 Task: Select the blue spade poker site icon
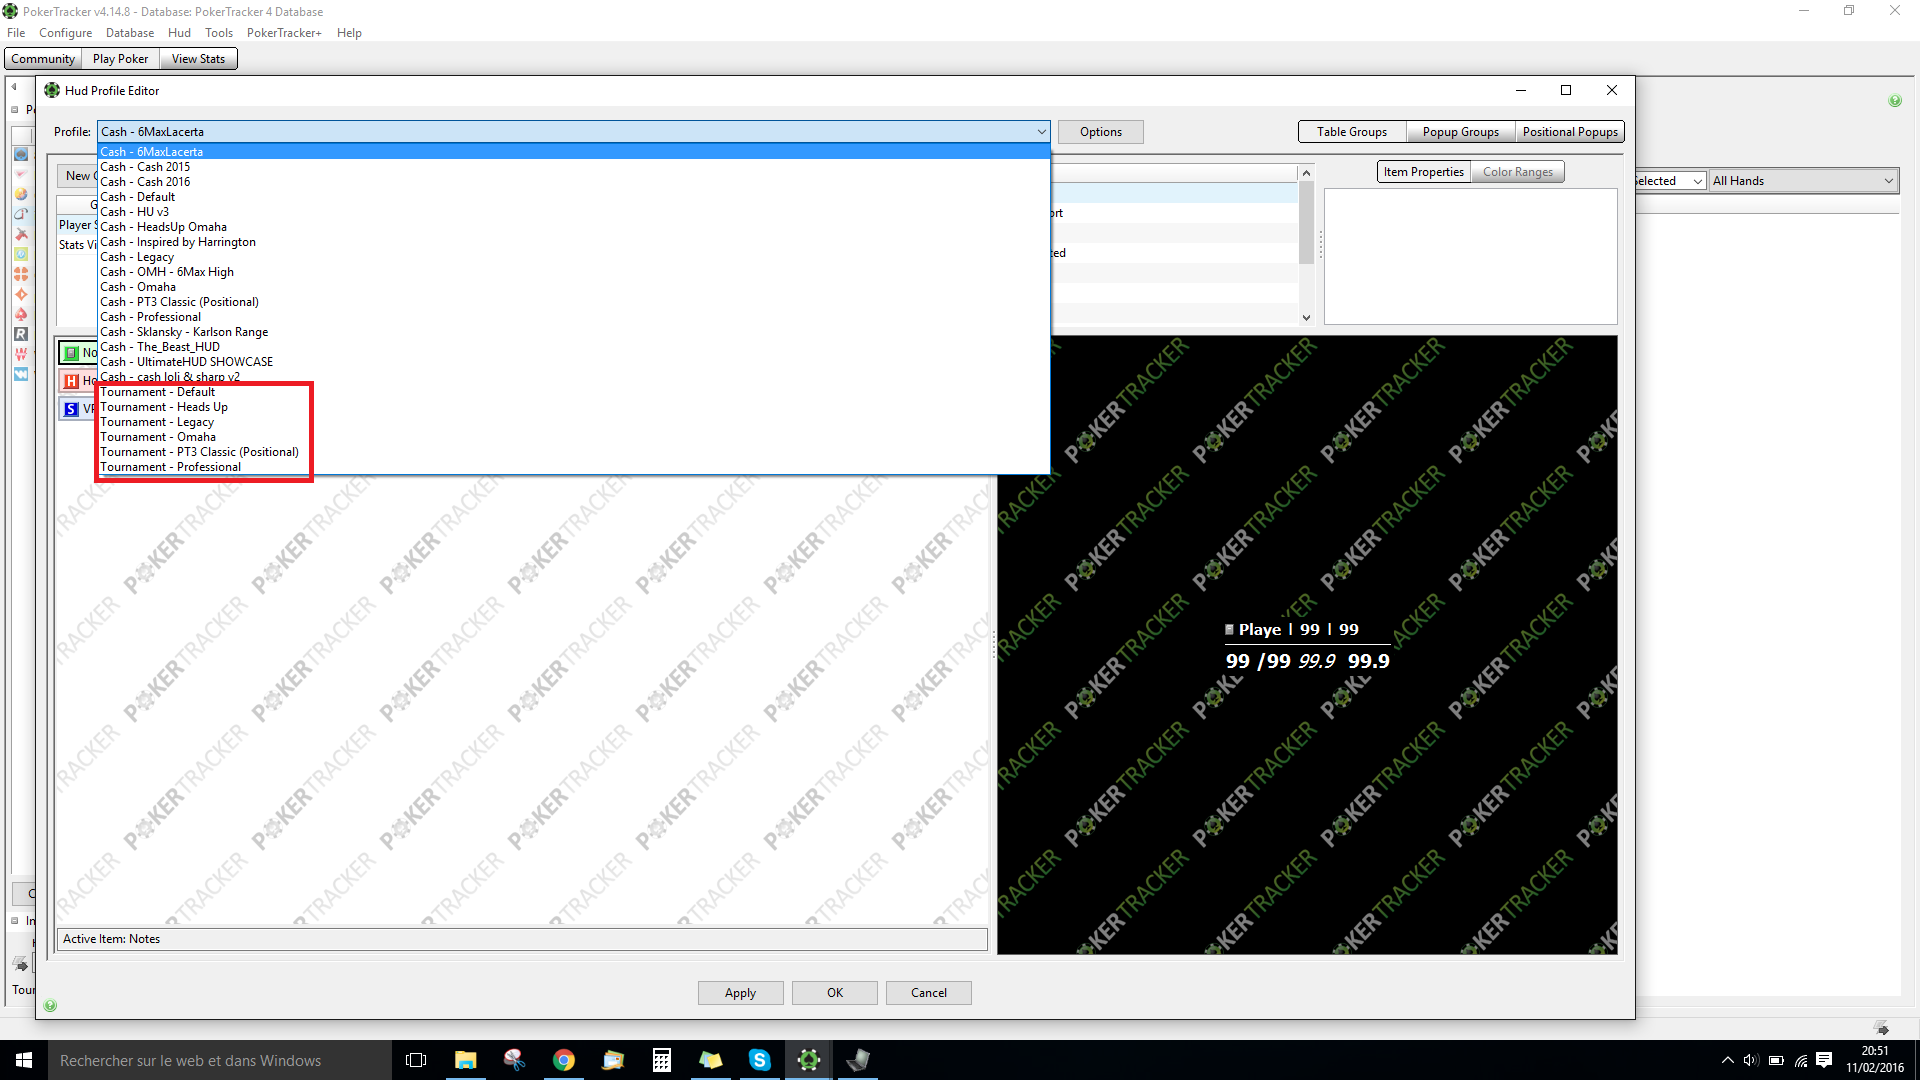point(21,154)
